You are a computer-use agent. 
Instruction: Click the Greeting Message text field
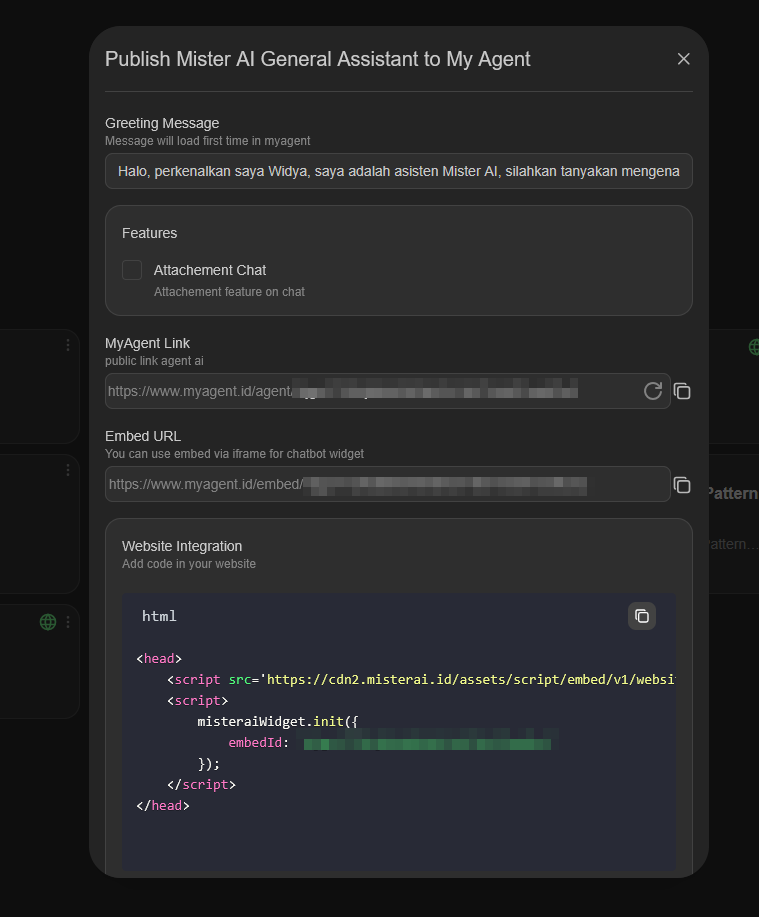tap(398, 171)
